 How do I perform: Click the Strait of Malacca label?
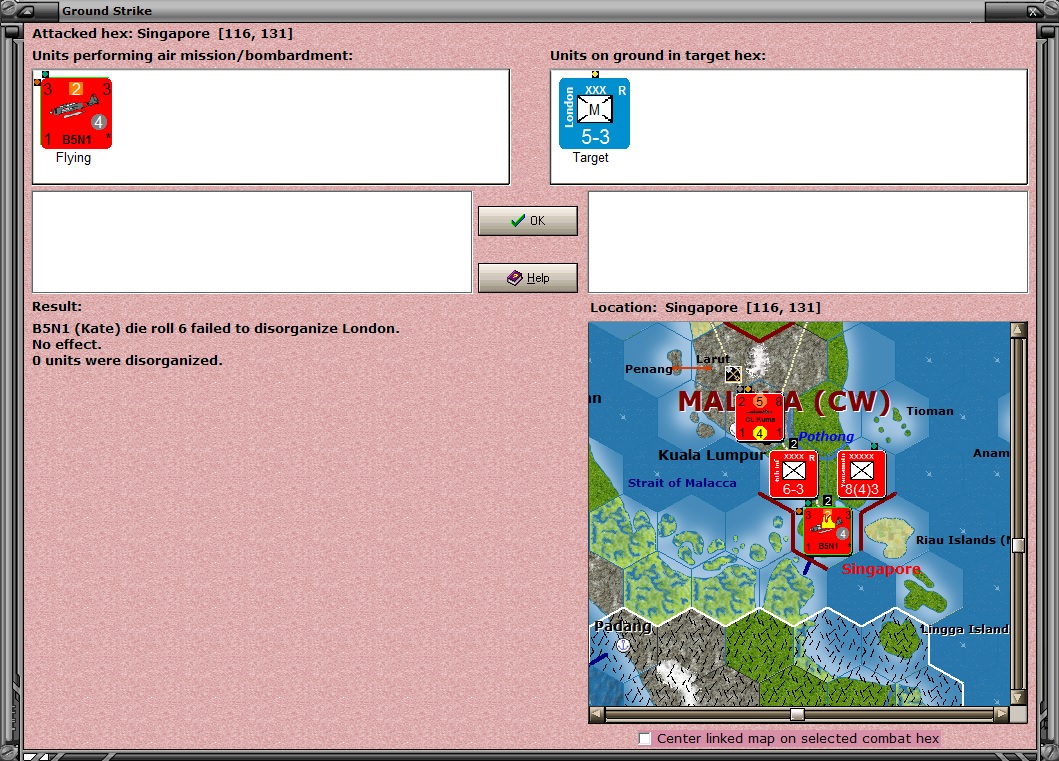pos(682,483)
